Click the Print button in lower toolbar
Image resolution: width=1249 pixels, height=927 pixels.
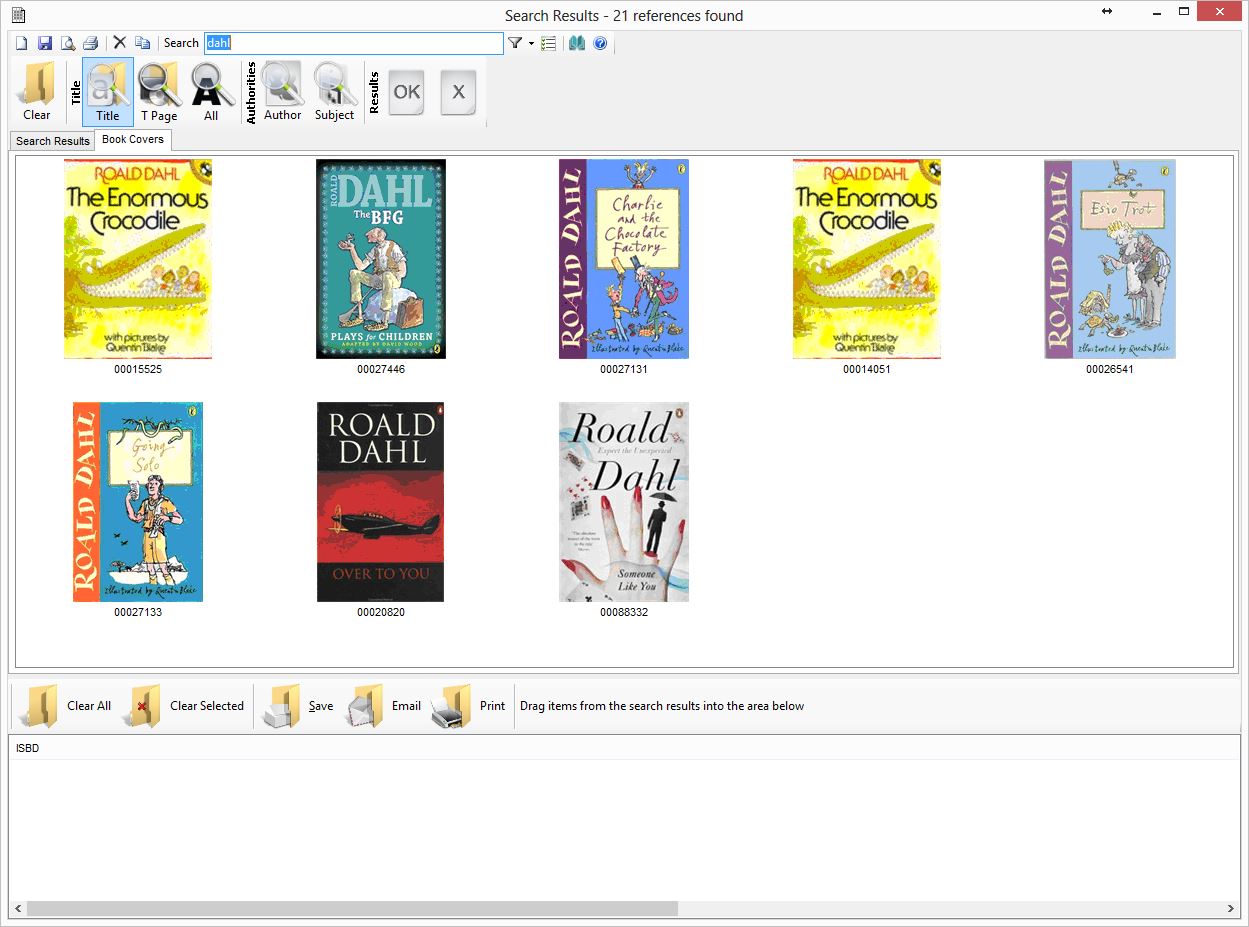tap(468, 706)
